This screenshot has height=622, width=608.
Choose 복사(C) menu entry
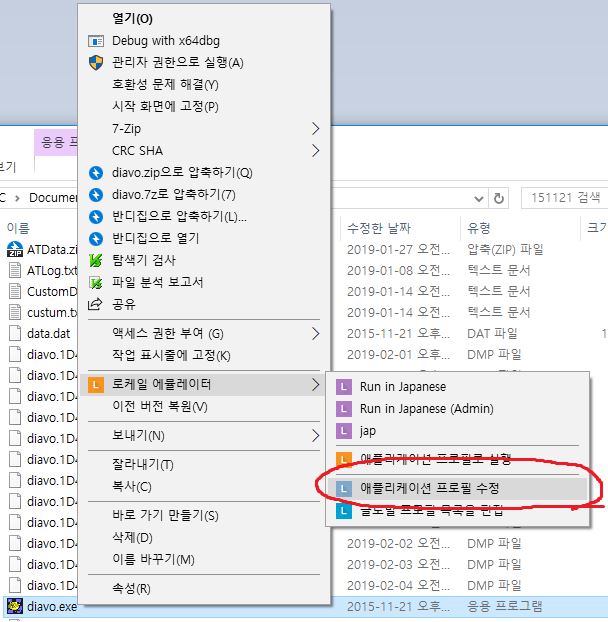[205, 487]
